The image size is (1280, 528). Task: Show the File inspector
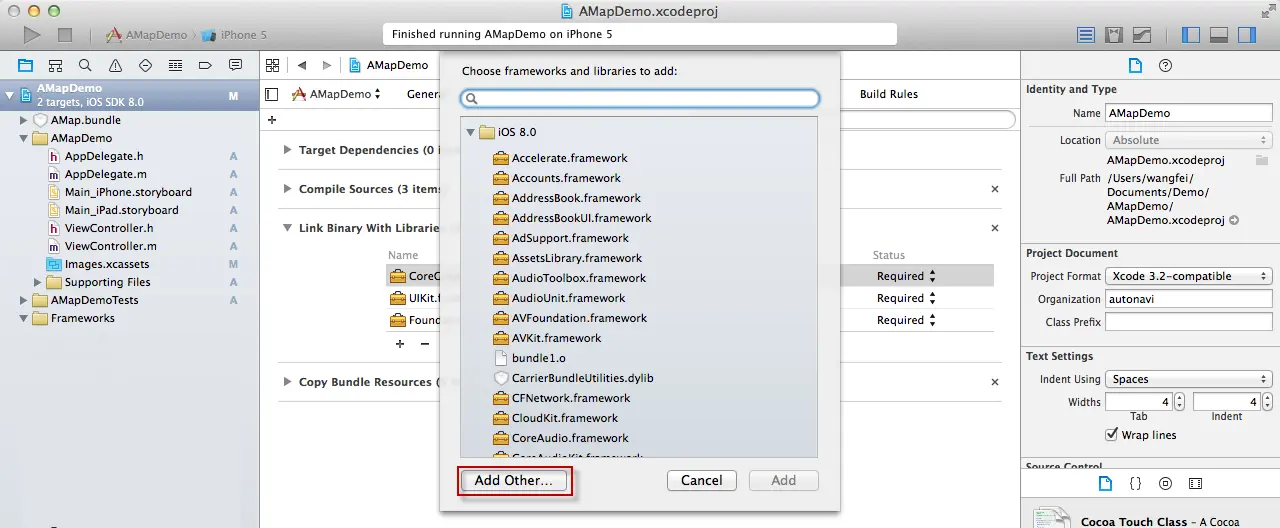click(x=1135, y=65)
